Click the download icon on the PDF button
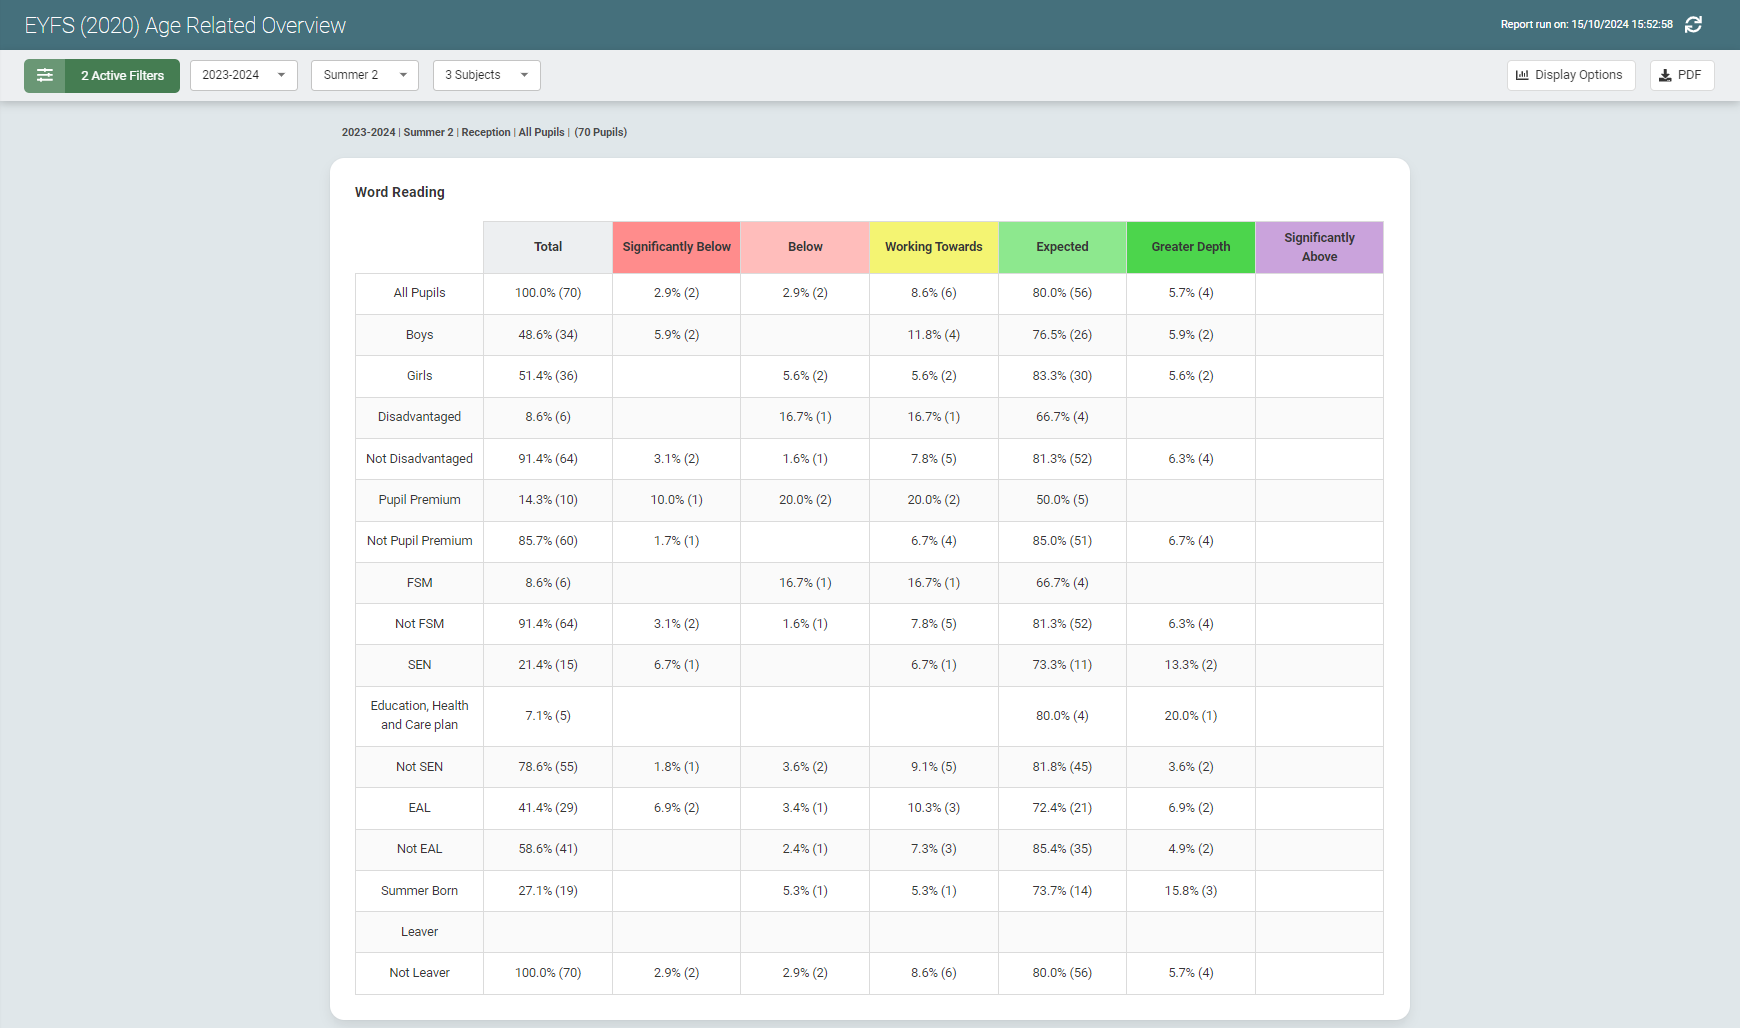Image resolution: width=1740 pixels, height=1028 pixels. tap(1665, 75)
